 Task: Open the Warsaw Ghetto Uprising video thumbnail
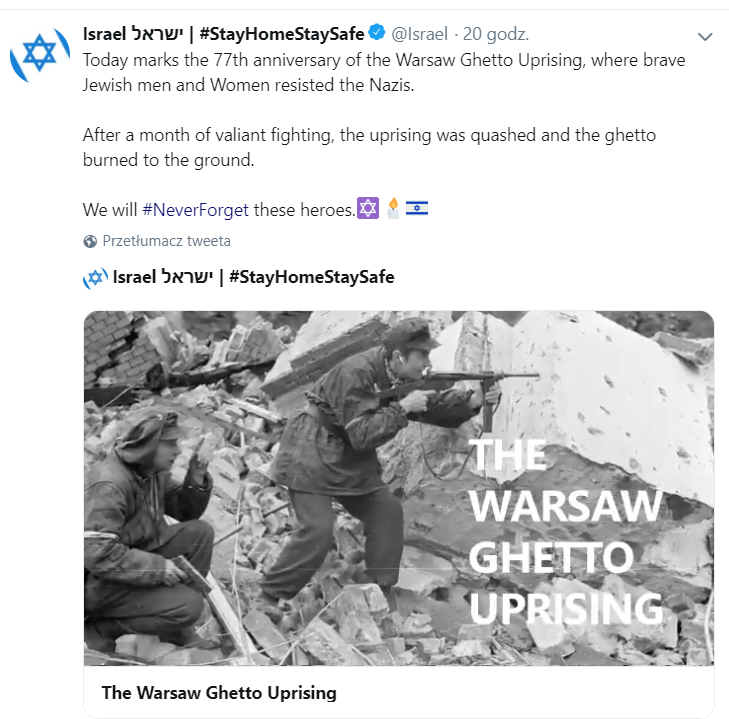(x=399, y=488)
